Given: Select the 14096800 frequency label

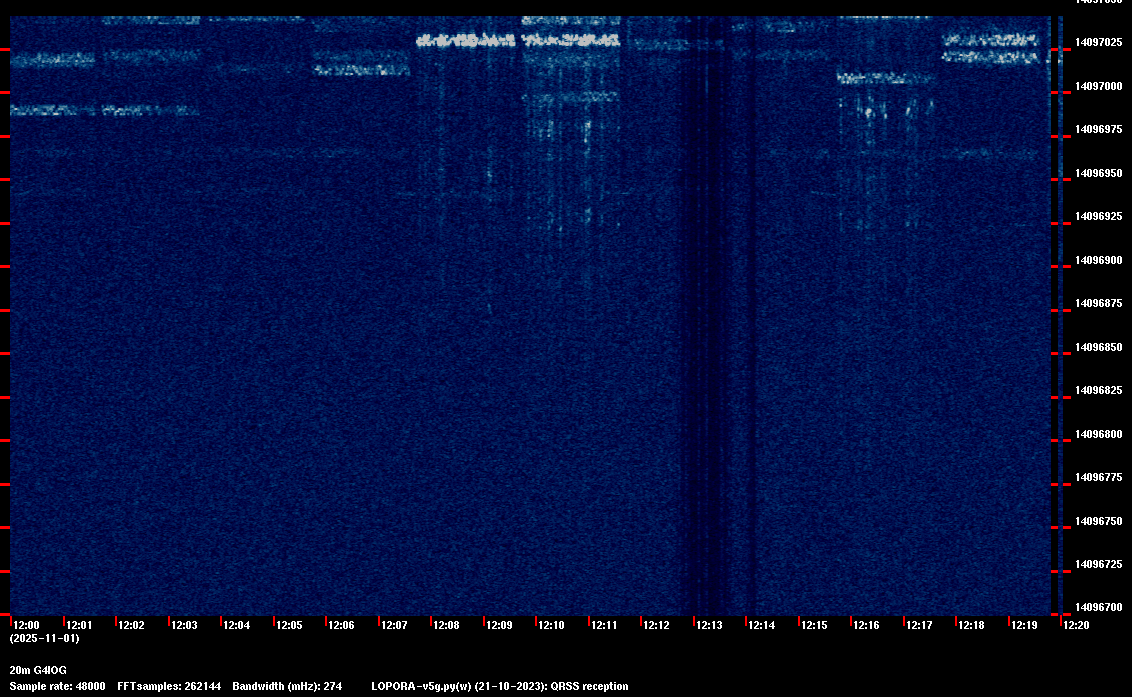Looking at the screenshot, I should [1099, 434].
